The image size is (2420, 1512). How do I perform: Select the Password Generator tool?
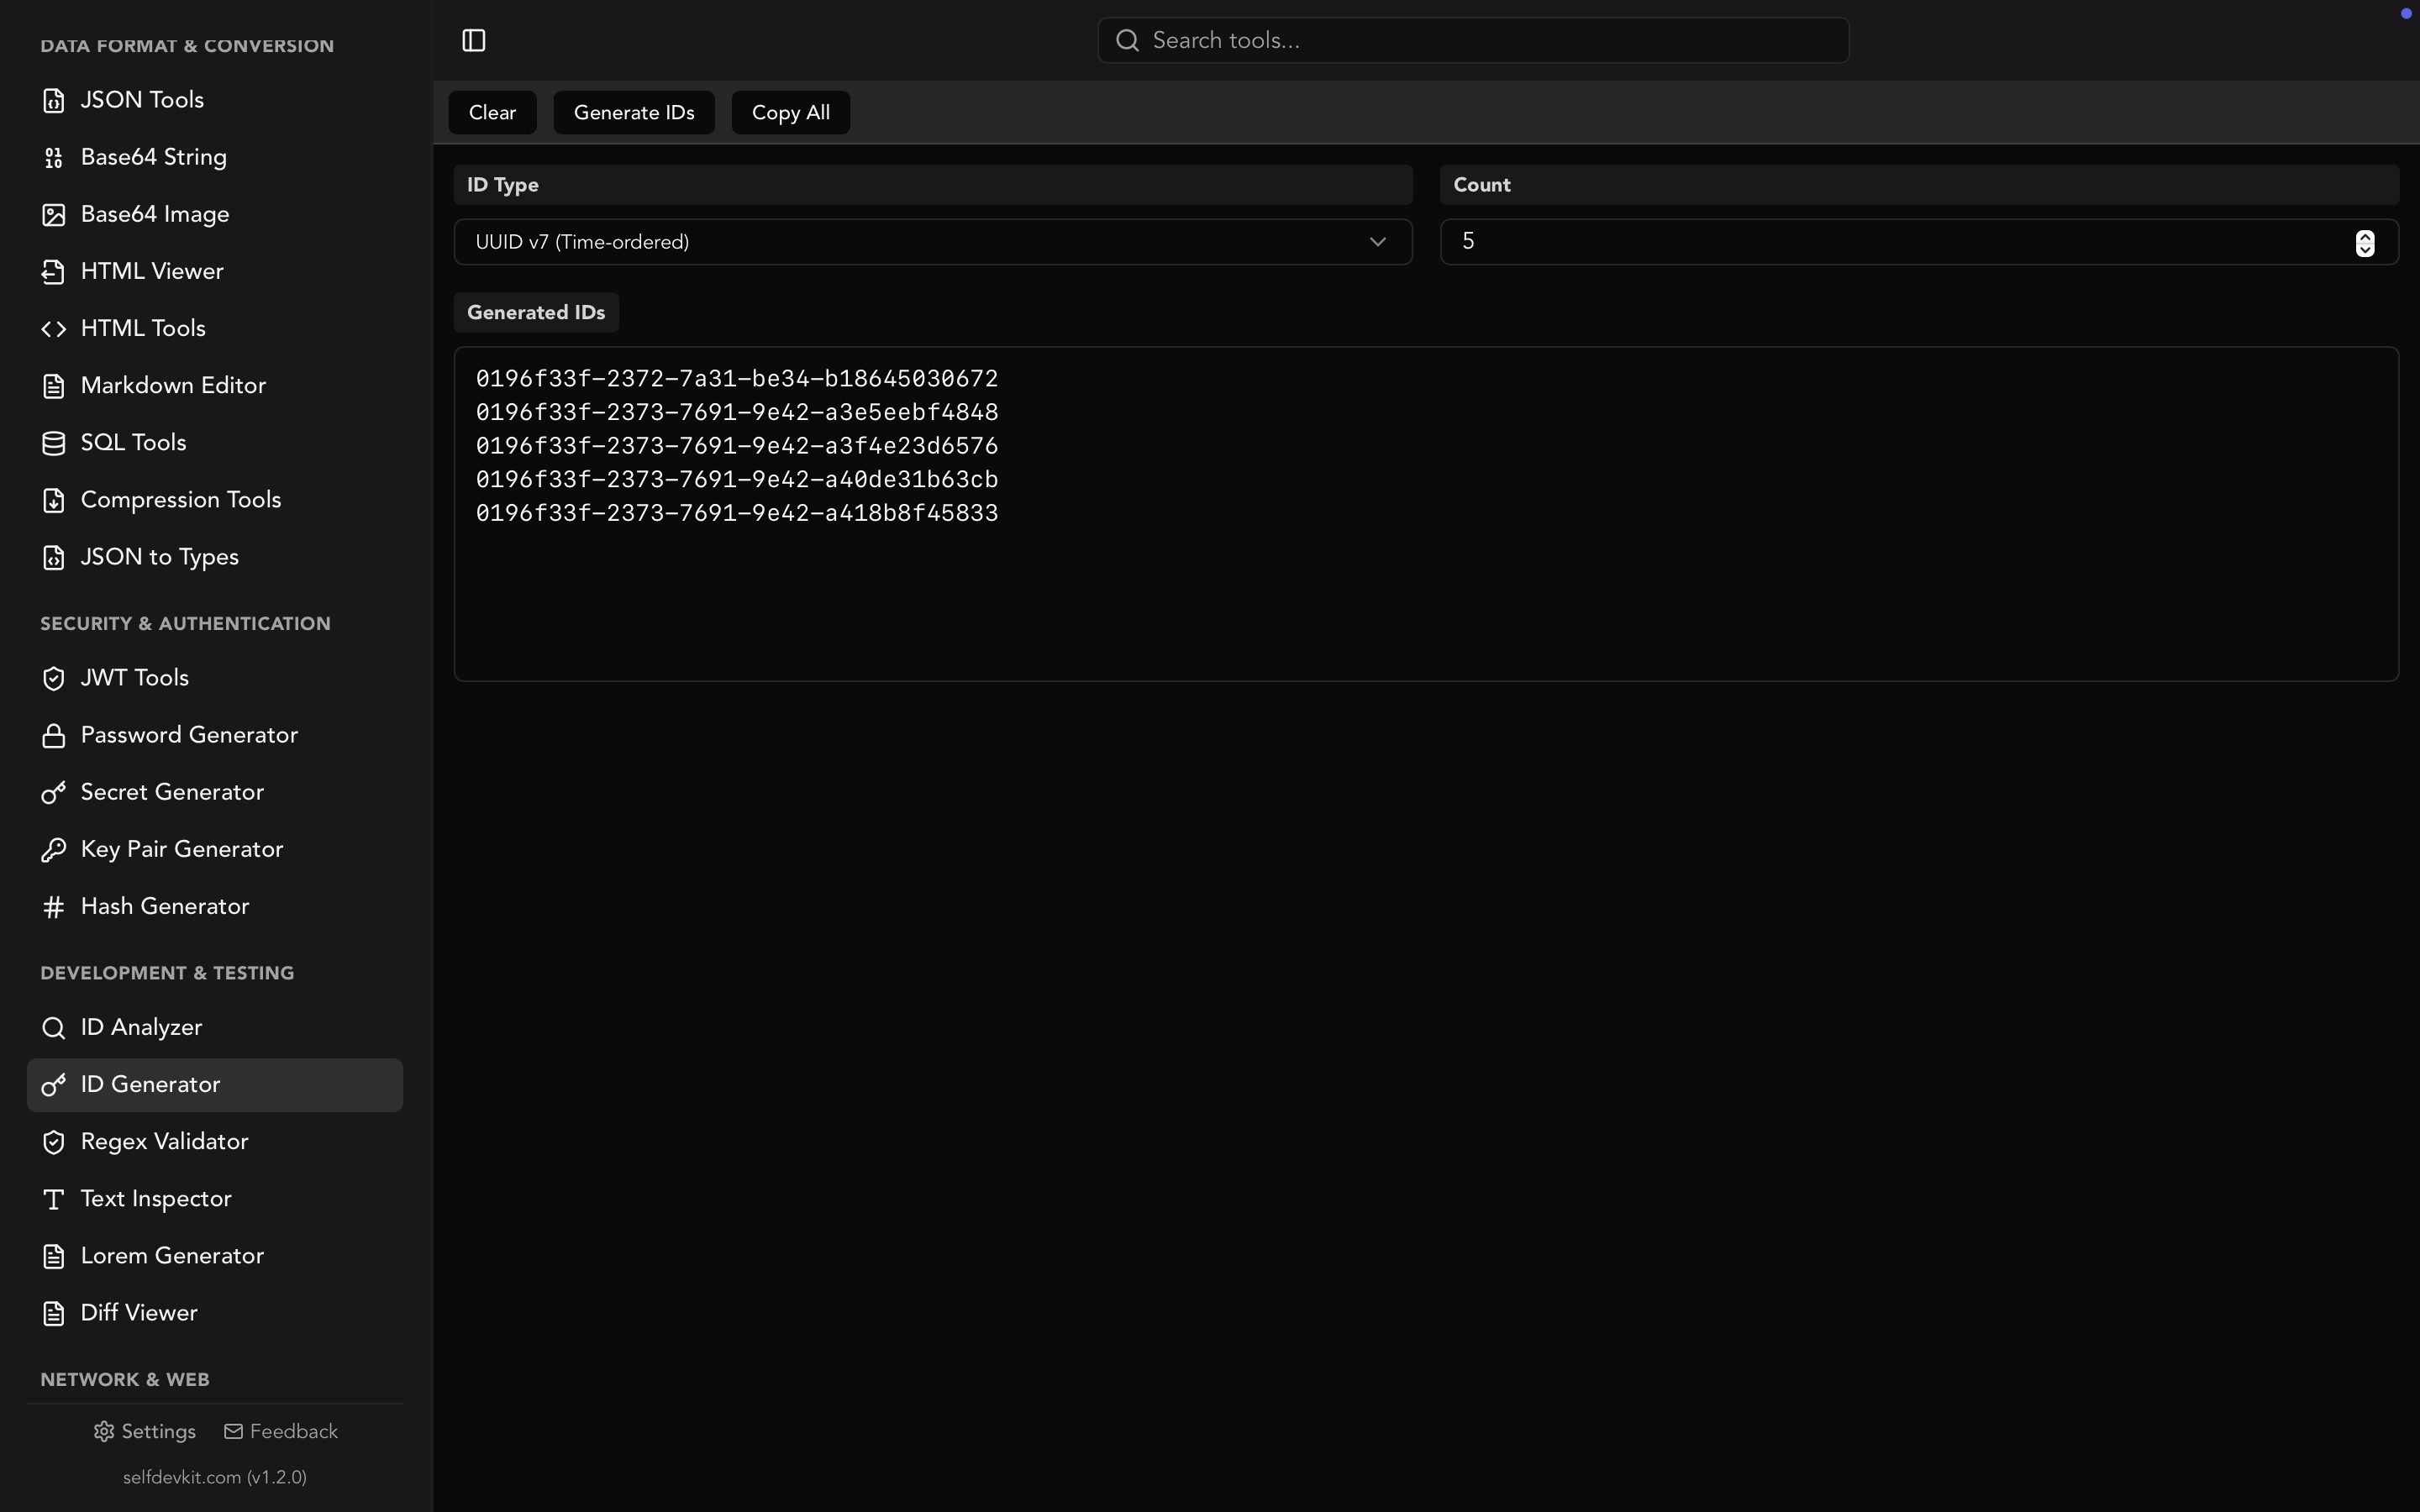click(190, 734)
